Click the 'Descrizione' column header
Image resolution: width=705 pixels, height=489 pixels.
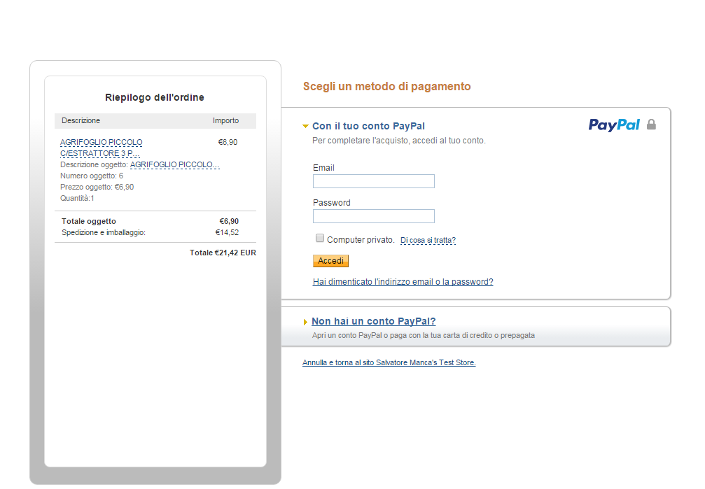click(81, 120)
